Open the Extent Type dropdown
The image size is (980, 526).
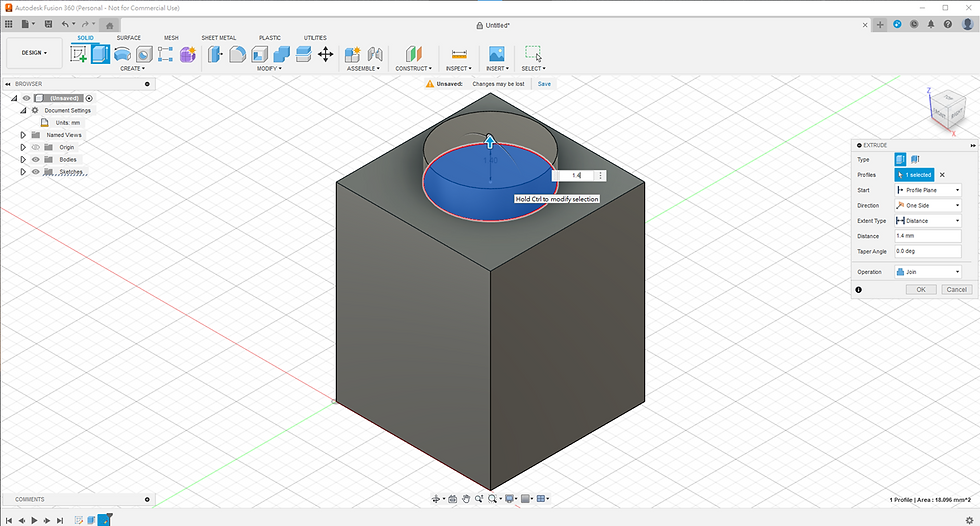pos(928,221)
